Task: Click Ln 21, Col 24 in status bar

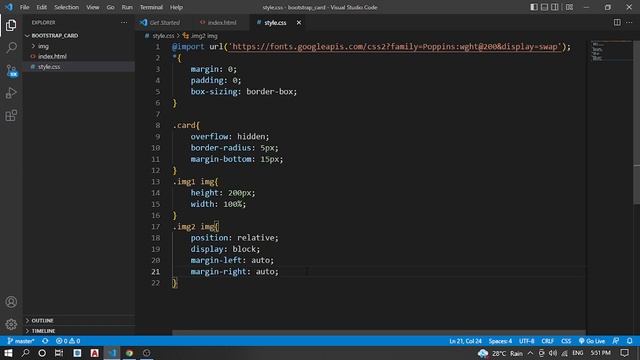Action: pyautogui.click(x=465, y=341)
